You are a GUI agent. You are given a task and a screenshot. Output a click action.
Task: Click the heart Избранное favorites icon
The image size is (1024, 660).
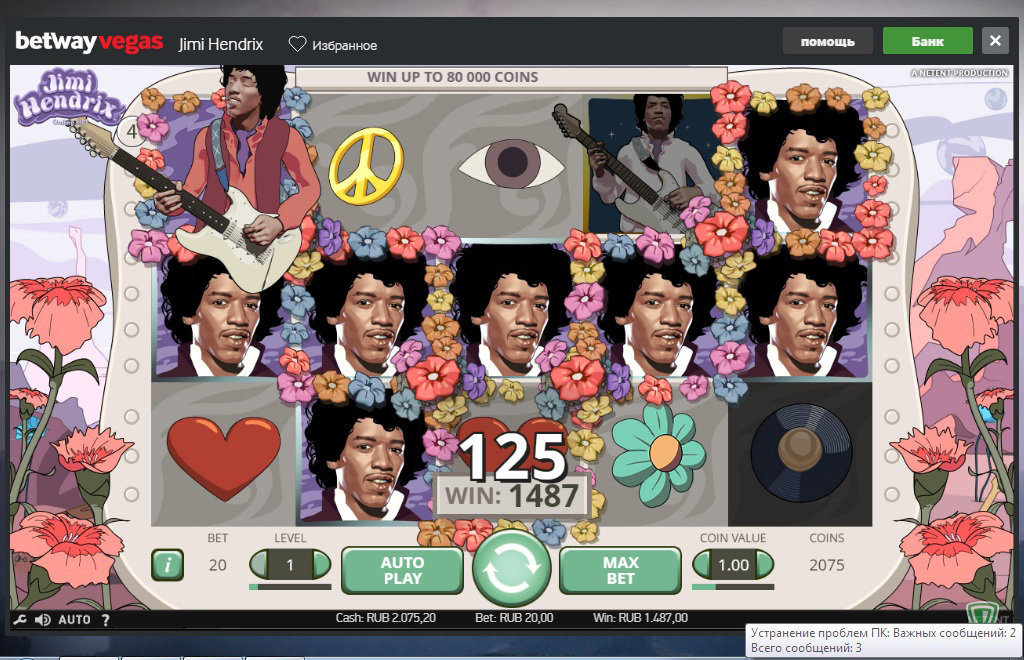297,45
